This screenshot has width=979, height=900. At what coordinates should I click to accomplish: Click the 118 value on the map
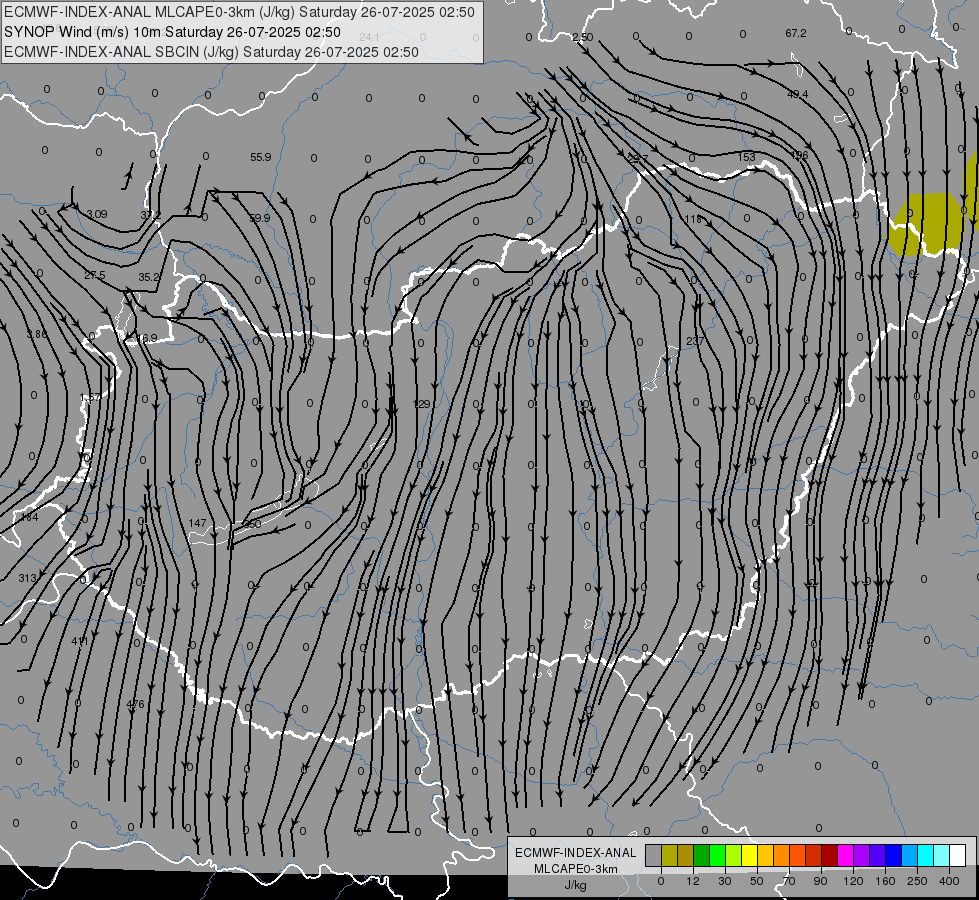[693, 219]
